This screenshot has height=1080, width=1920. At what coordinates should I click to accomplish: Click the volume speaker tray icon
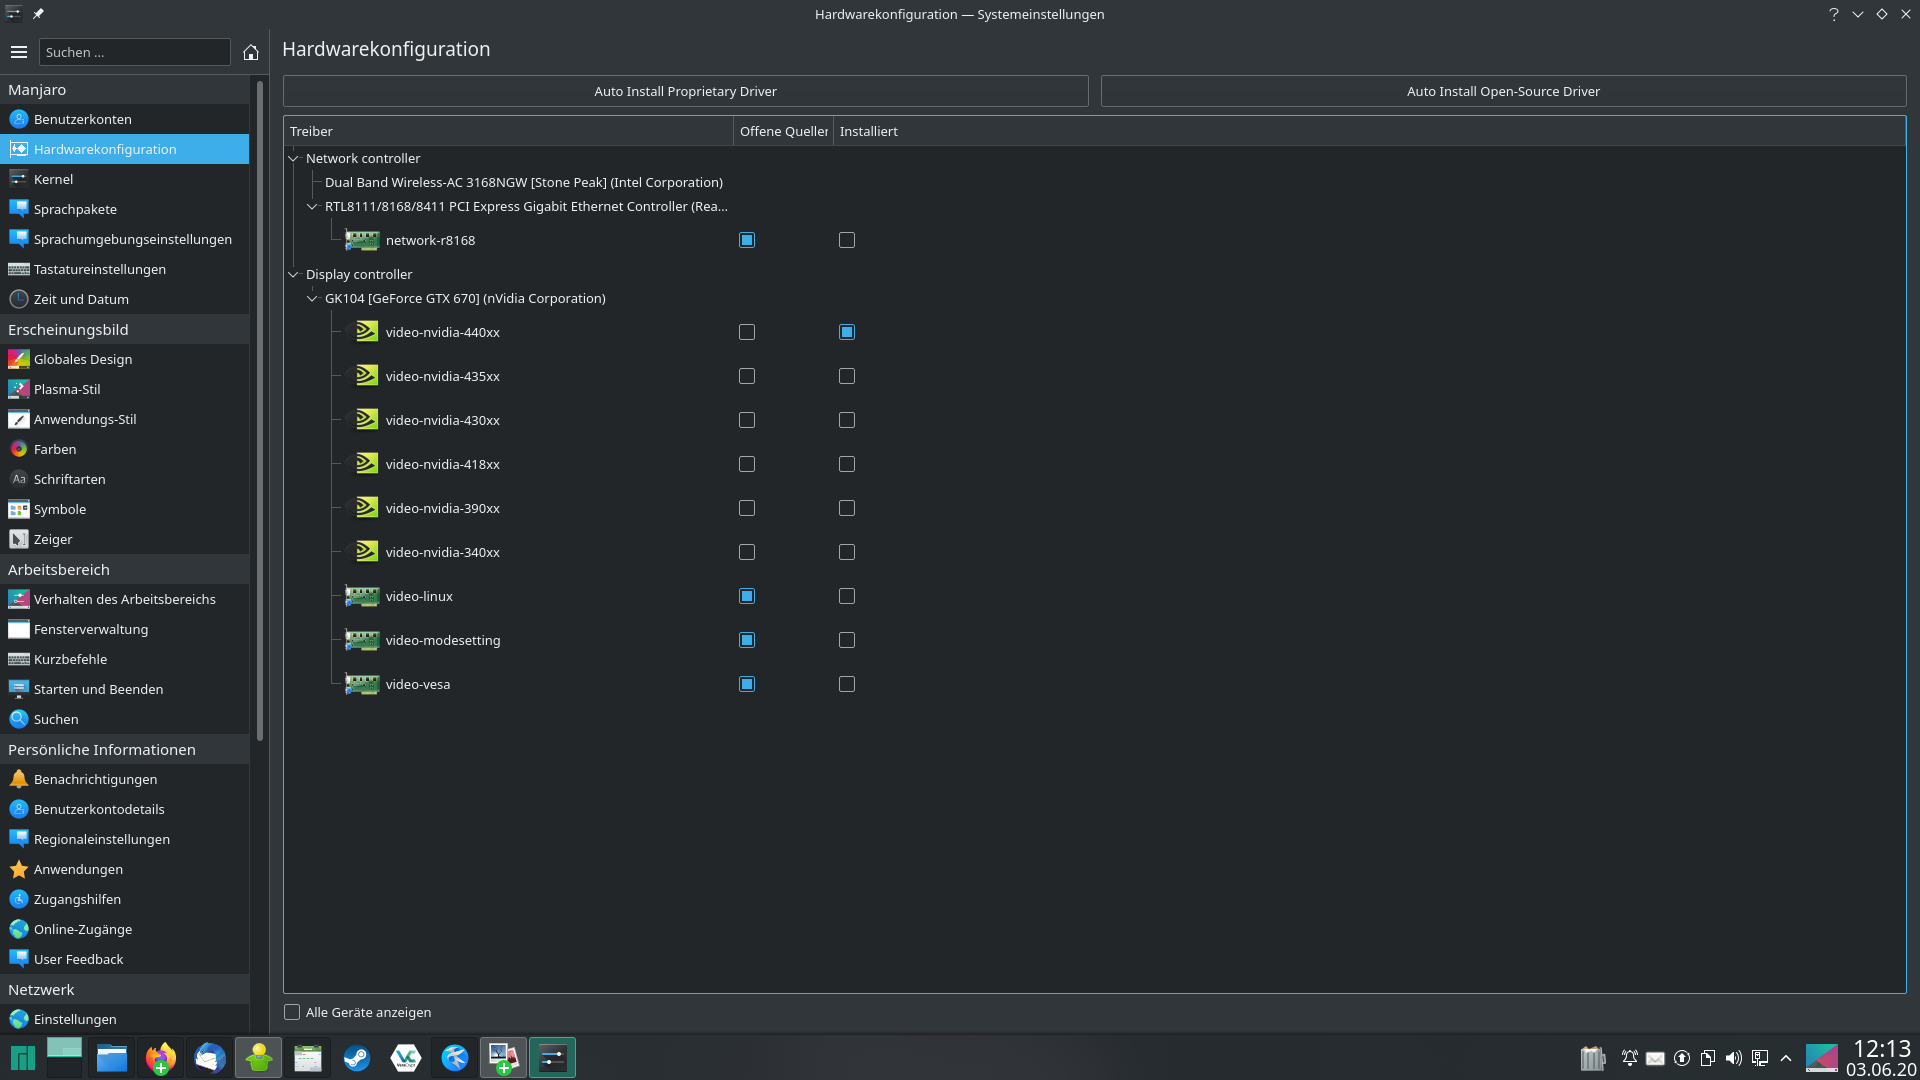[1734, 1058]
